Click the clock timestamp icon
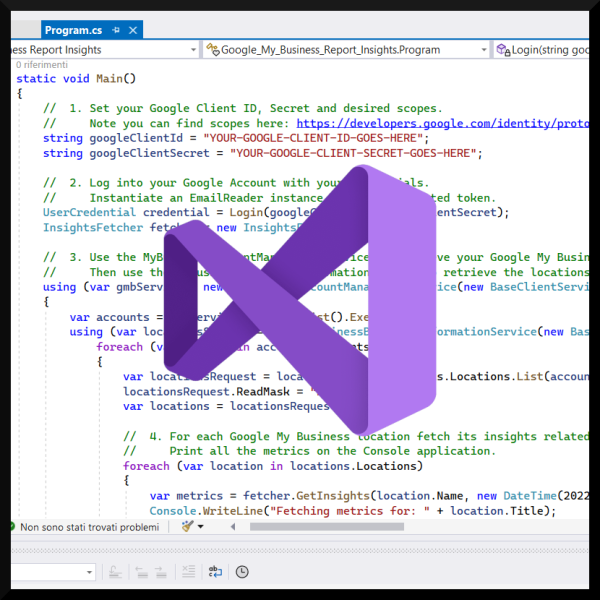Screen dimensions: 600x600 242,572
